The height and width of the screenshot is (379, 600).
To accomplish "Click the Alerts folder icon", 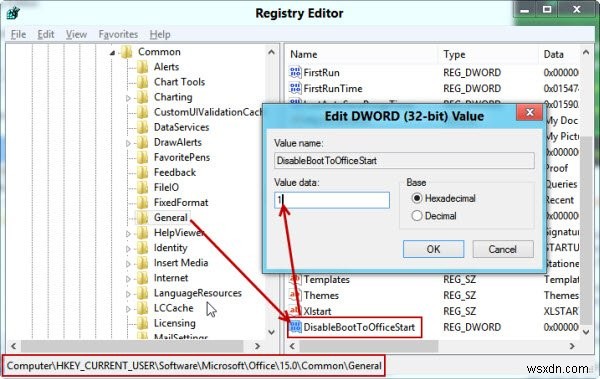I will (142, 67).
